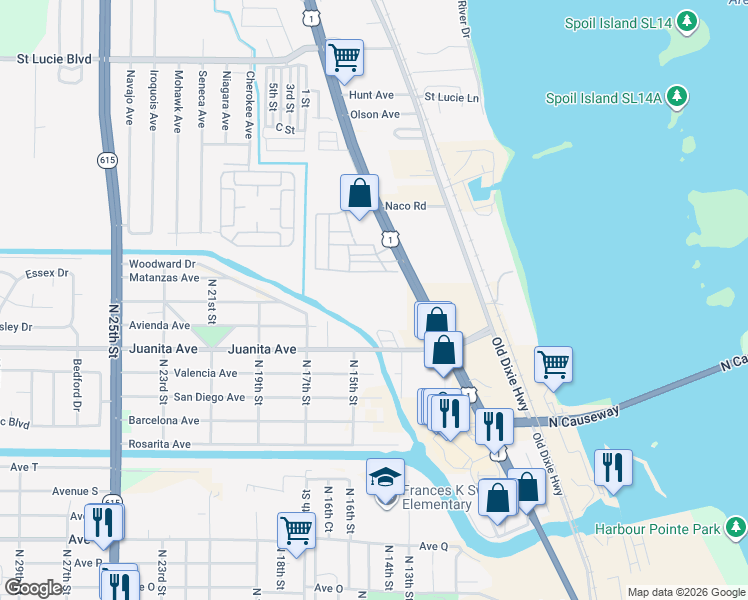
Task: Click the Valencia Ave label
Action: pyautogui.click(x=205, y=373)
